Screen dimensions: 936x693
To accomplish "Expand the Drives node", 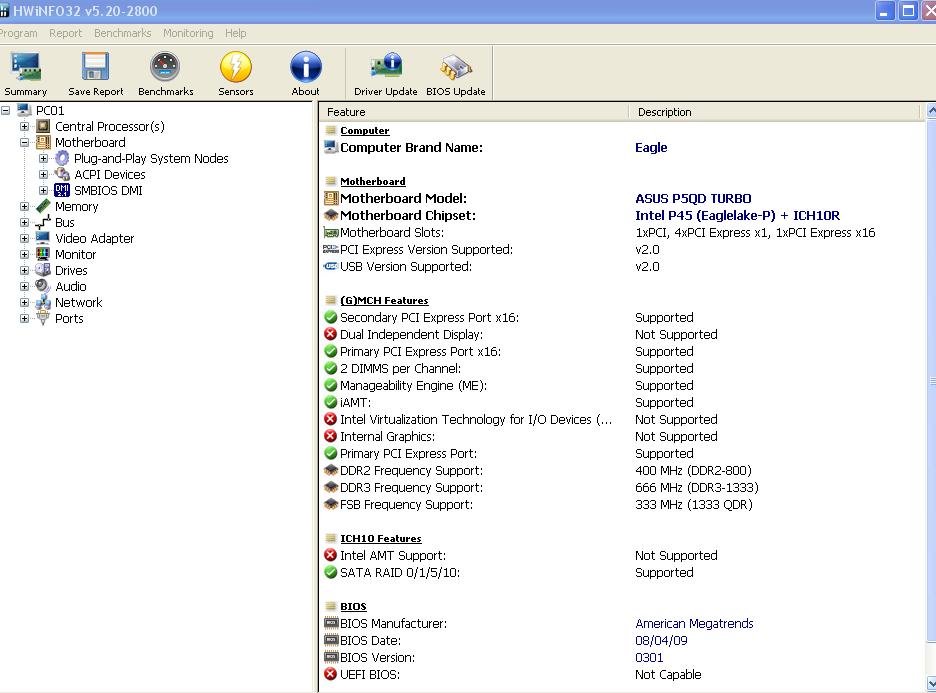I will (x=24, y=270).
